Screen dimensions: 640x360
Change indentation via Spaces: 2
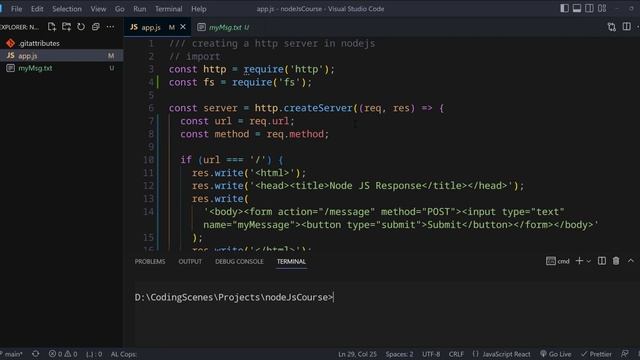399,354
